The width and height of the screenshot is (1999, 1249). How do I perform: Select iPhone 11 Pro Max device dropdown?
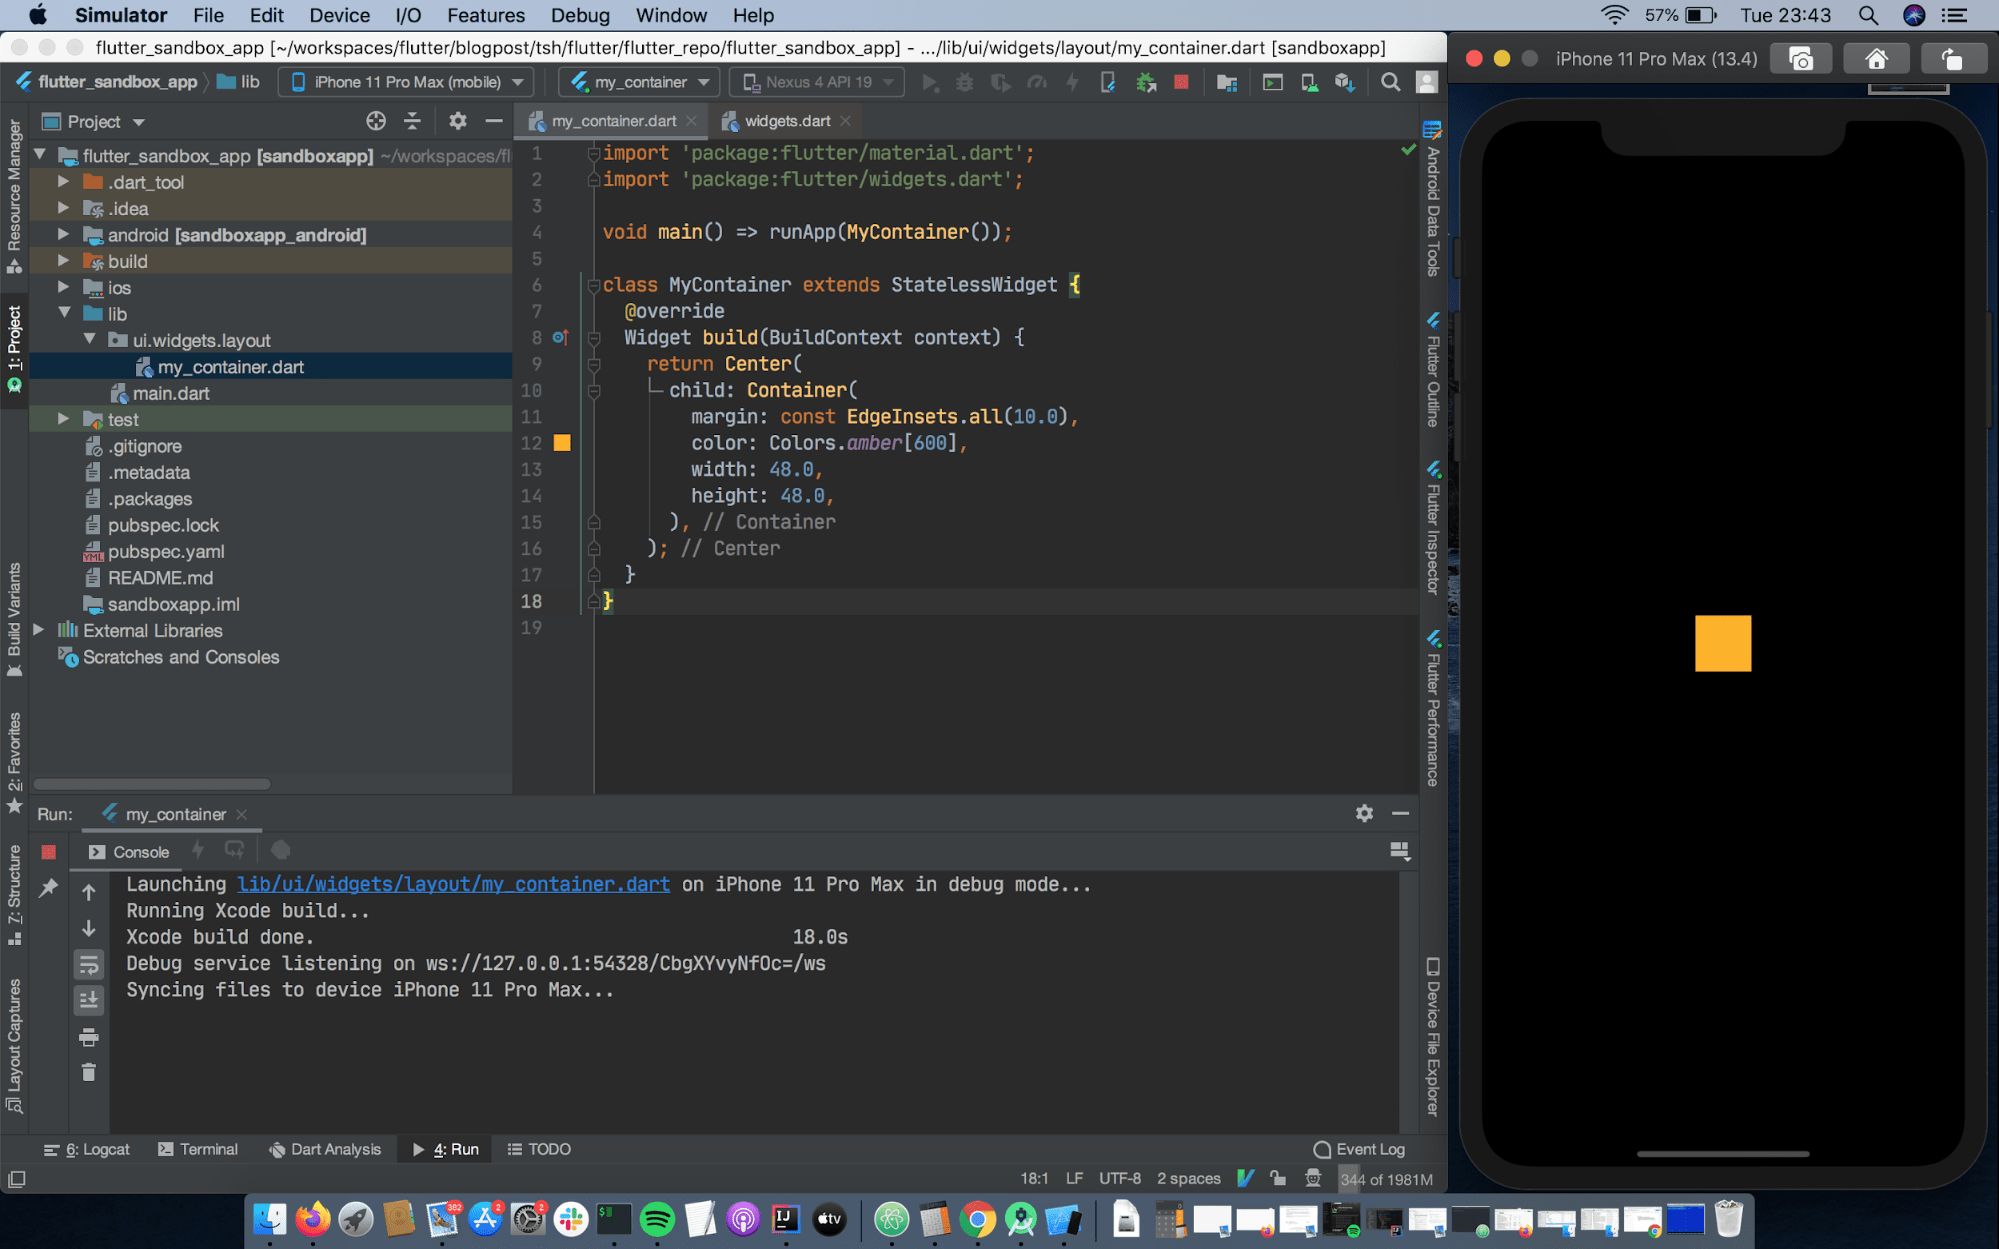tap(410, 83)
